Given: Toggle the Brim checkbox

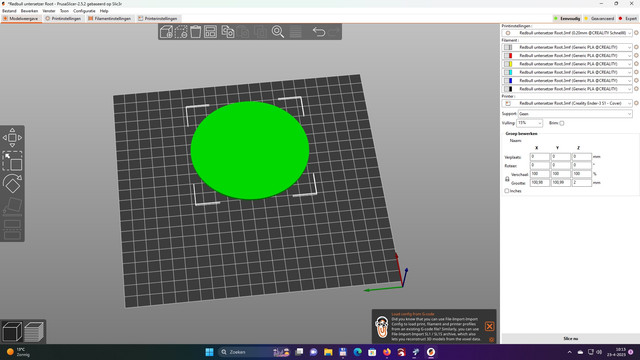Looking at the screenshot, I should pos(562,123).
